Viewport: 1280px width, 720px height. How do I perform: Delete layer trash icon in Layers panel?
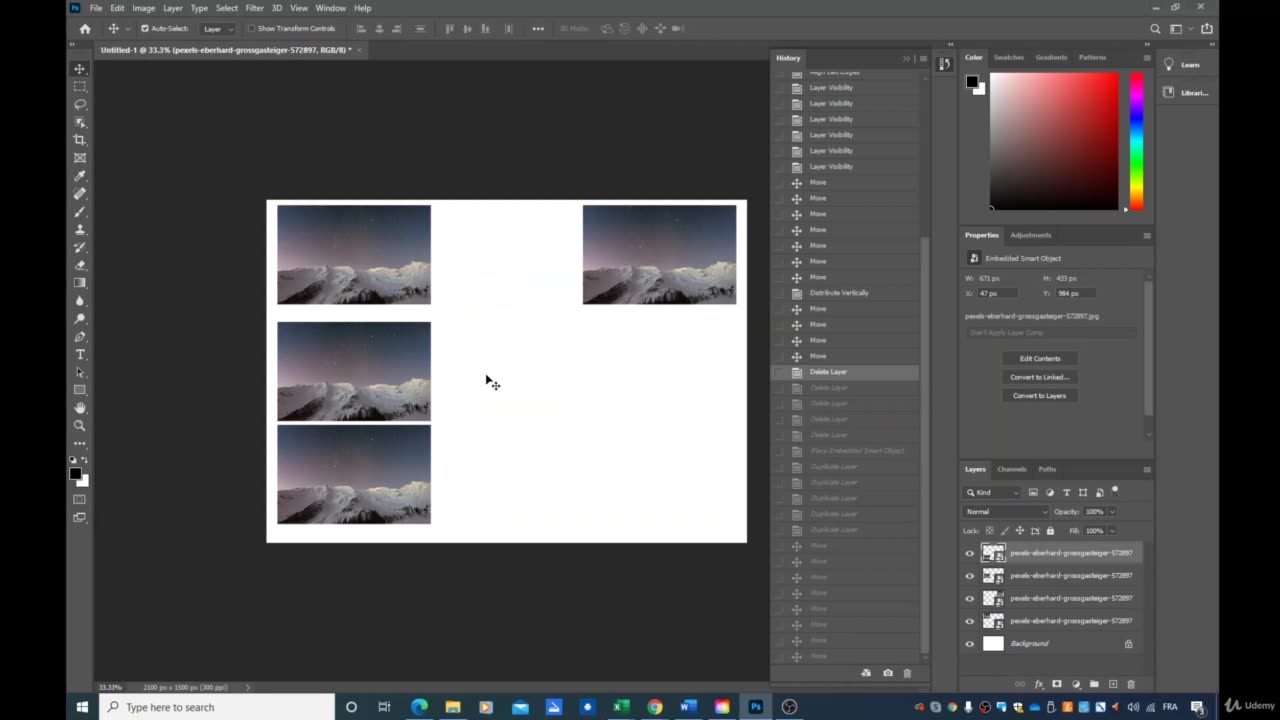point(1131,684)
